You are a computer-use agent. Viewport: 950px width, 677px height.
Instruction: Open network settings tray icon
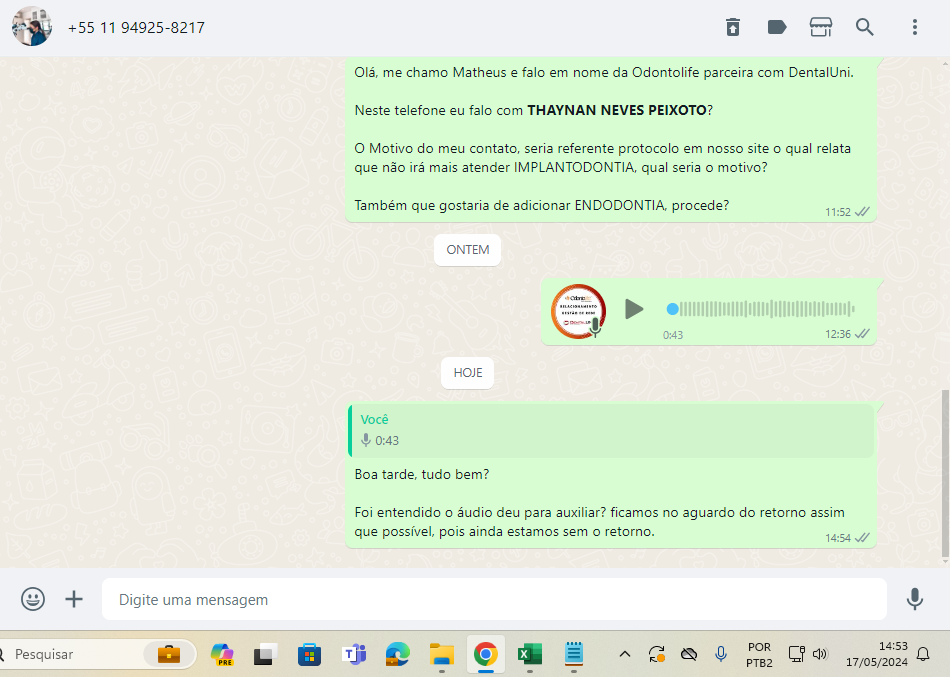796,655
